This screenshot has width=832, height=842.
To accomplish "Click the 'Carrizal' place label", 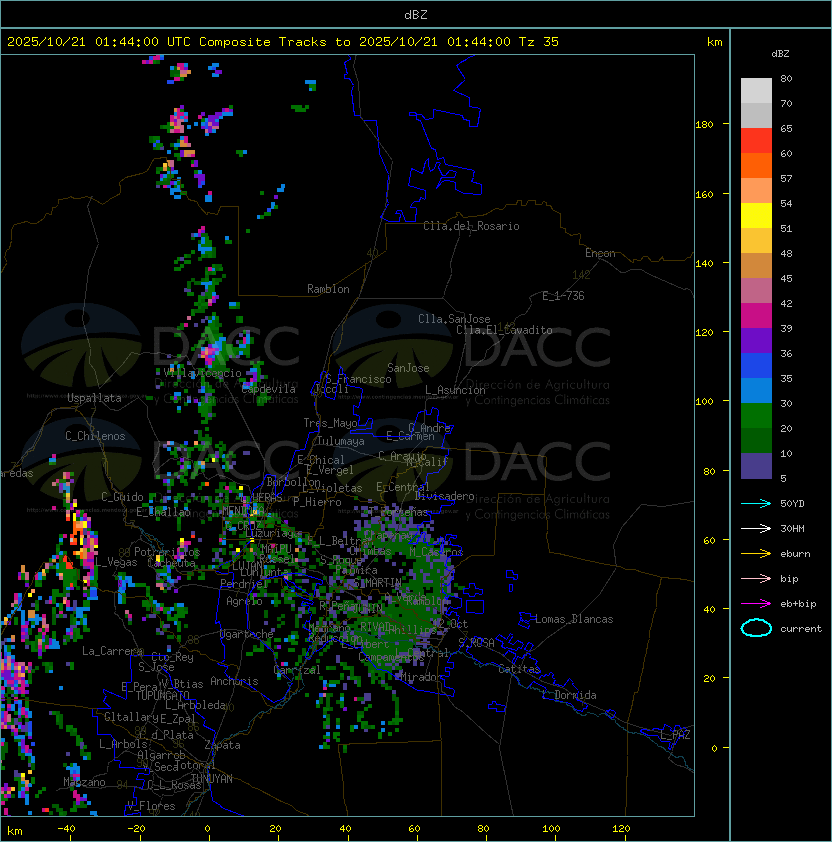I will (x=297, y=670).
